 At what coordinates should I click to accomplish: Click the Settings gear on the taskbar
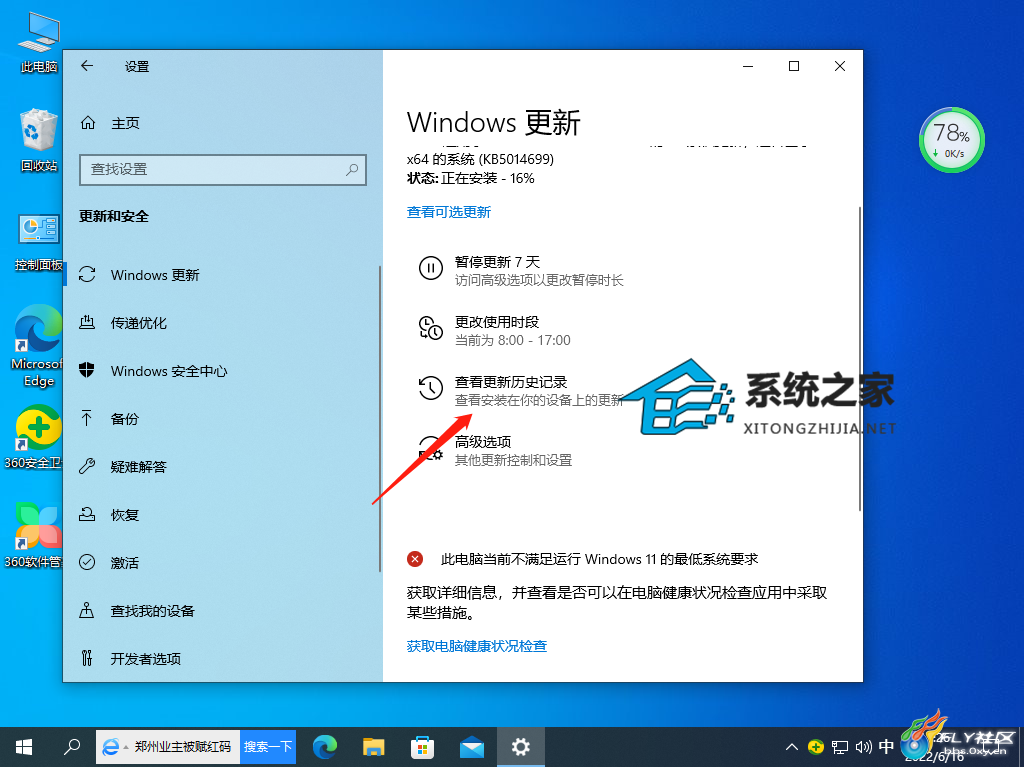tap(520, 747)
